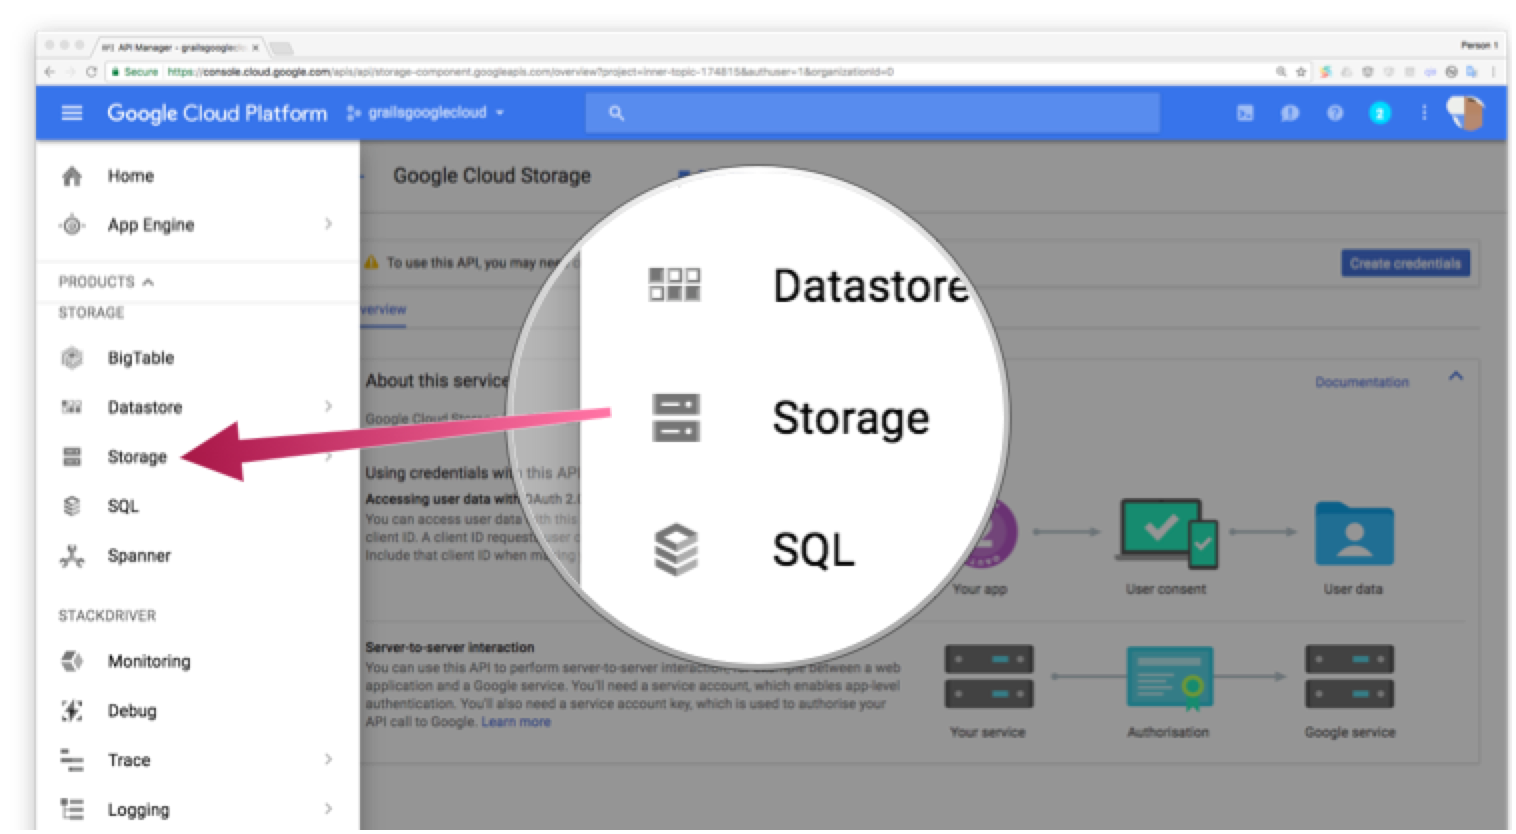The image size is (1516, 834).
Task: Click the Server-to-server interaction heading
Action: coord(449,647)
